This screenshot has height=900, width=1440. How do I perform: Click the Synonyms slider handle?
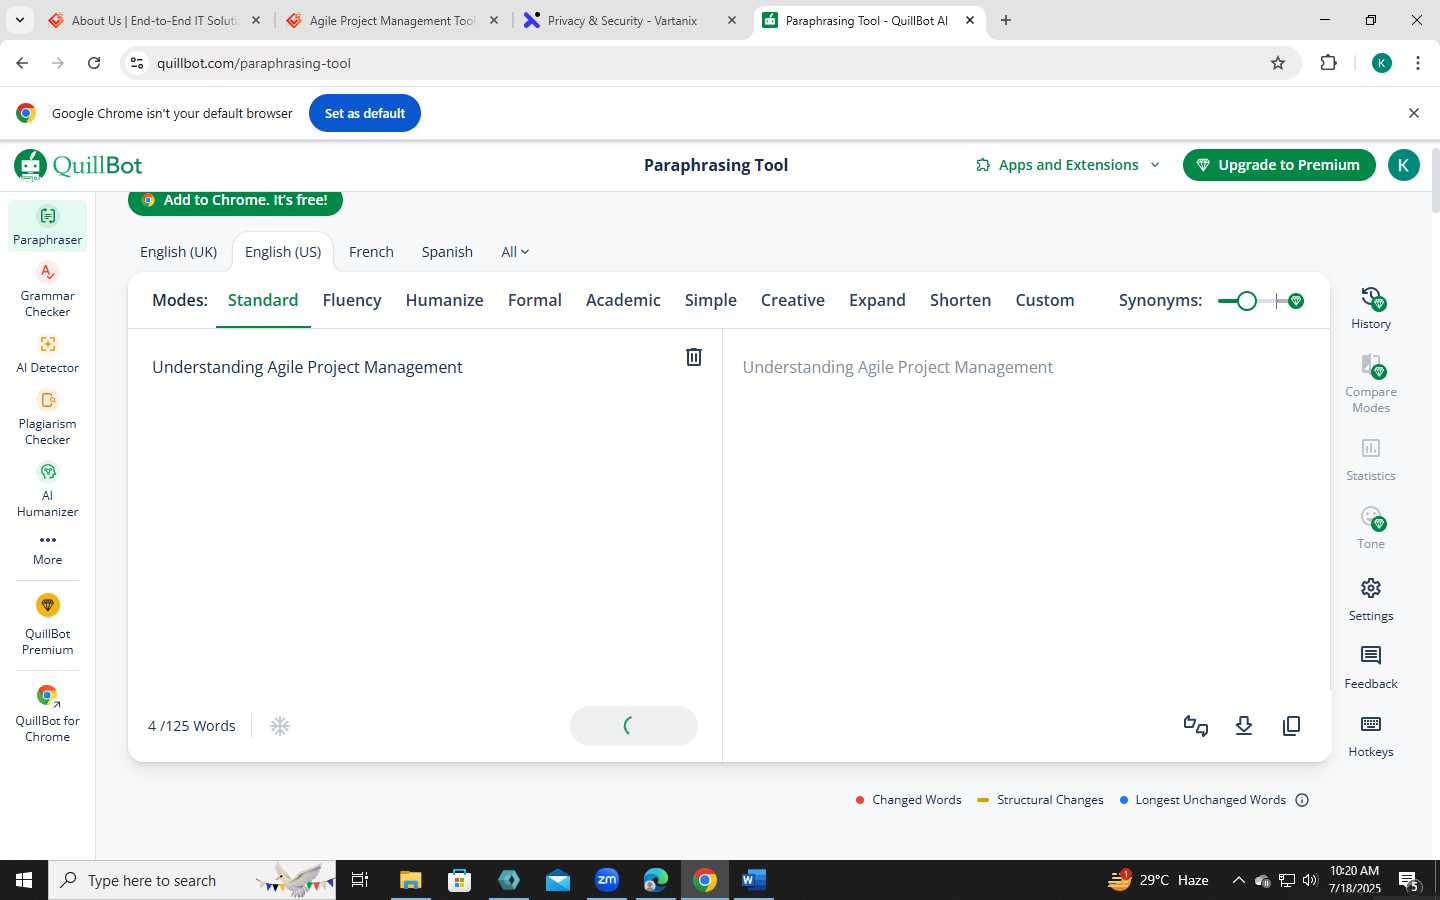click(x=1246, y=301)
